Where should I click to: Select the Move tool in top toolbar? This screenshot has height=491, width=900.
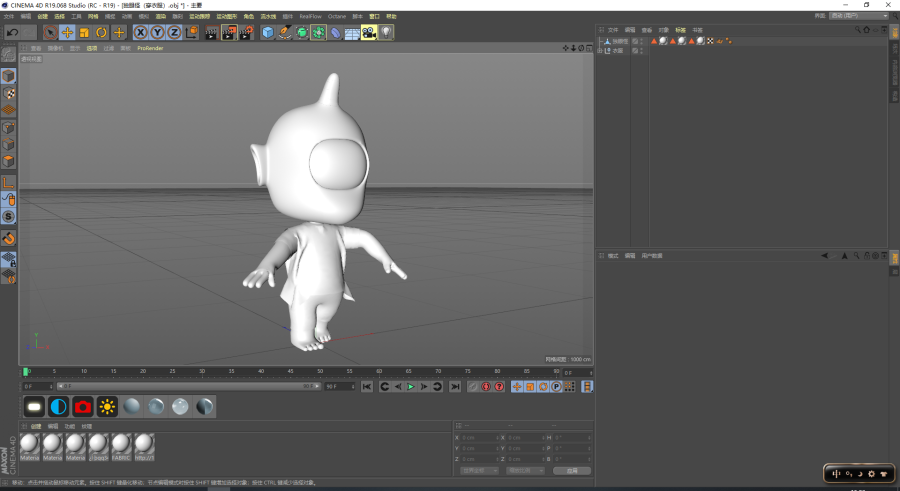pyautogui.click(x=67, y=33)
